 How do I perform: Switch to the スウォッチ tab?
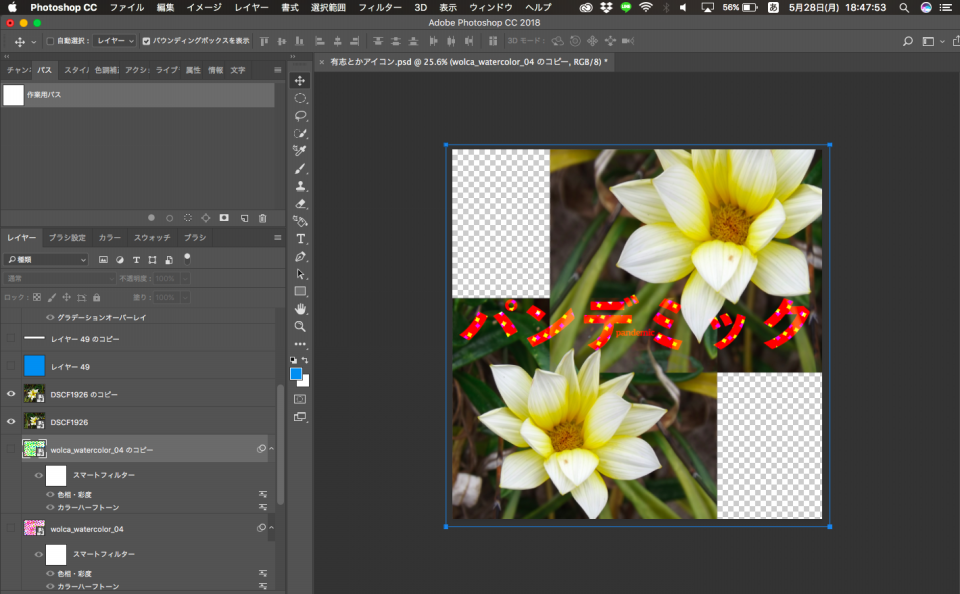(x=152, y=238)
